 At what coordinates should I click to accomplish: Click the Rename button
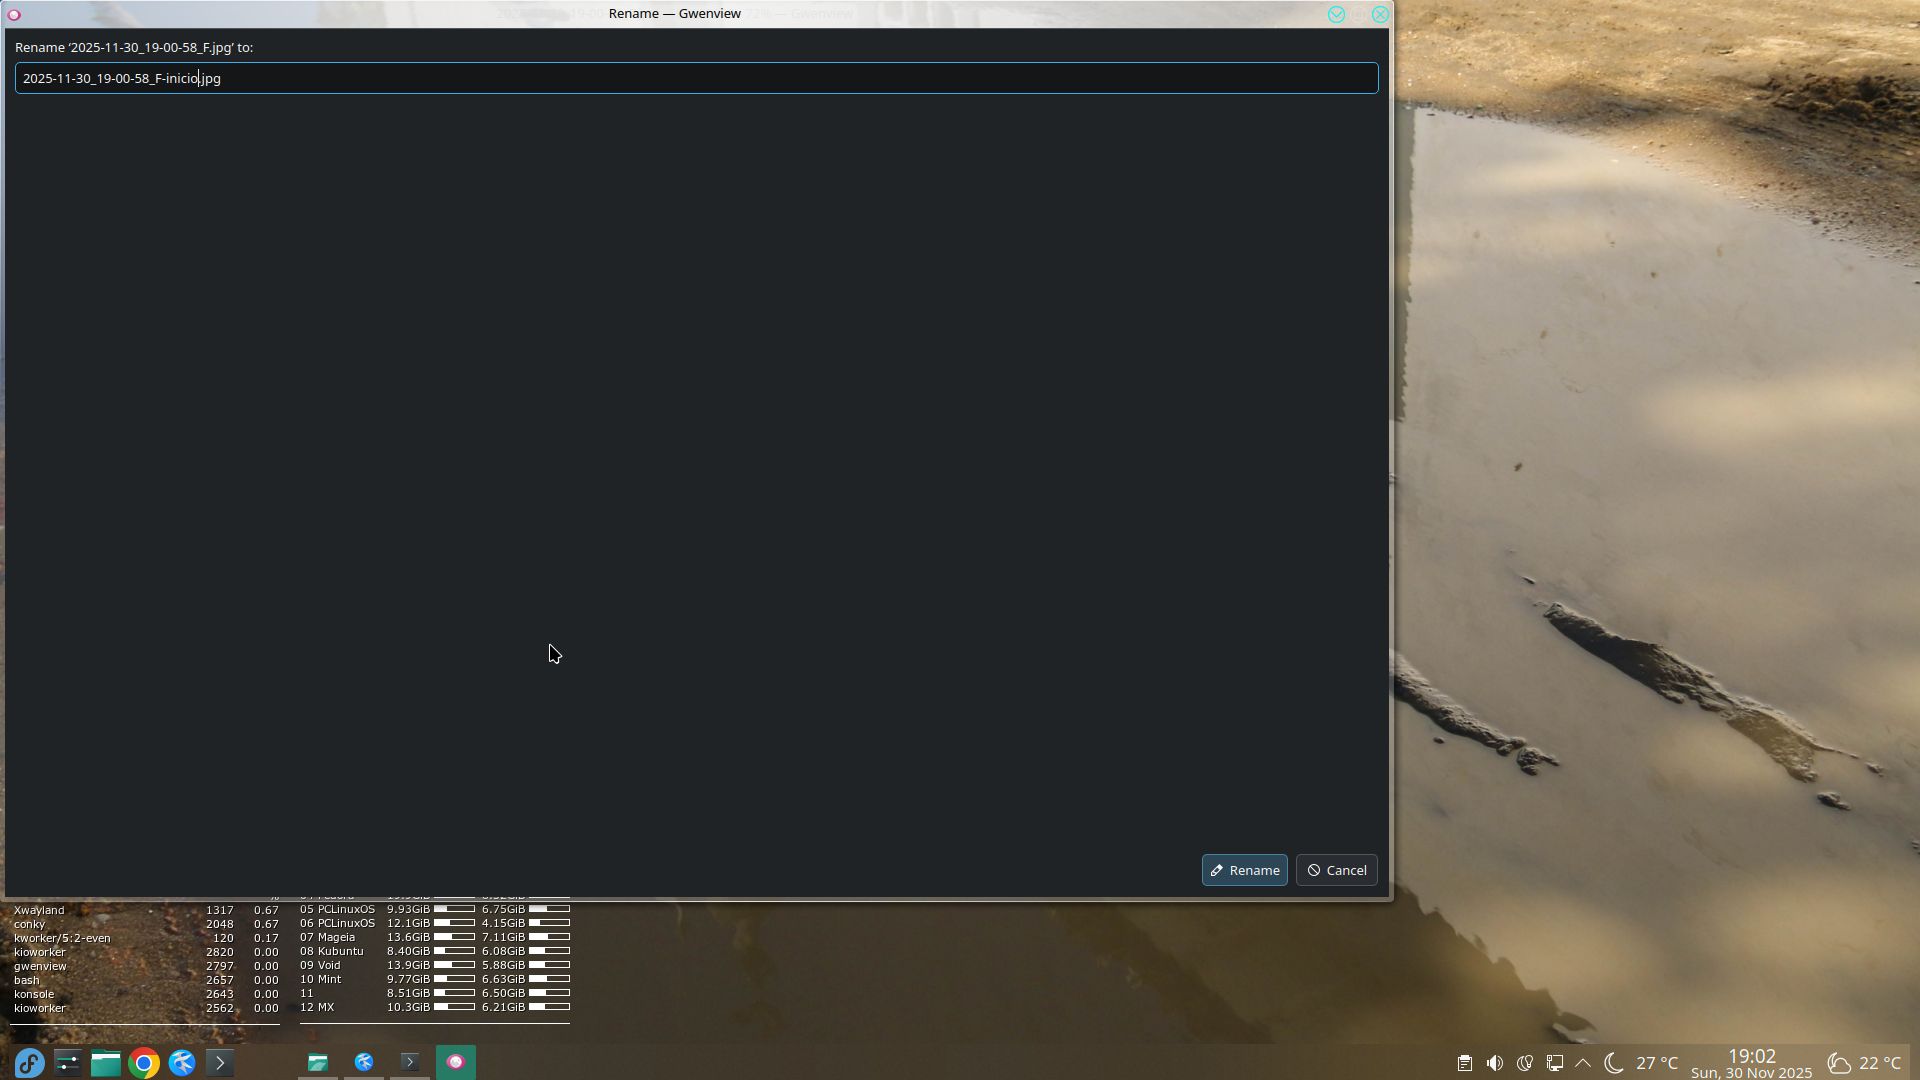[x=1244, y=870]
